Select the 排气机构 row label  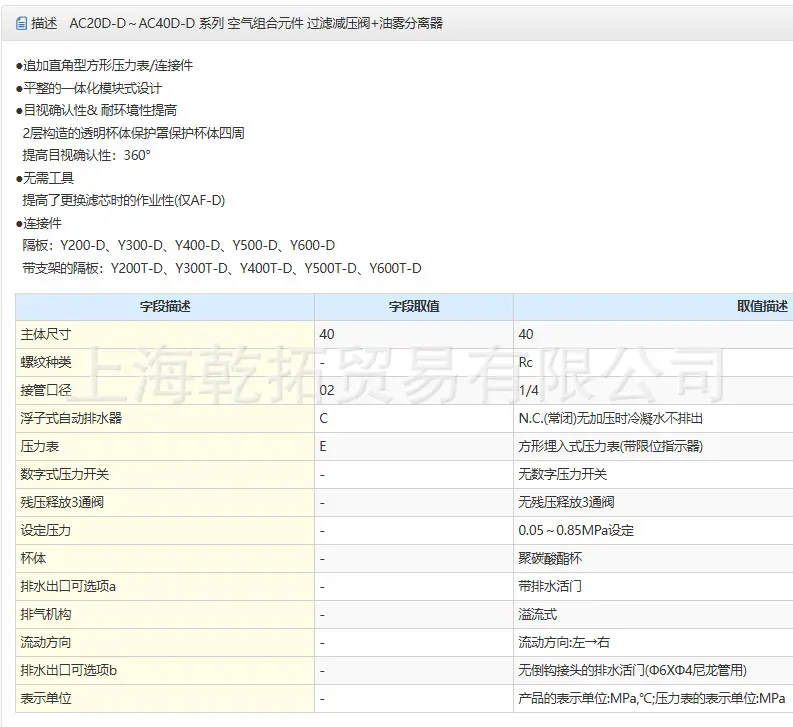(46, 614)
